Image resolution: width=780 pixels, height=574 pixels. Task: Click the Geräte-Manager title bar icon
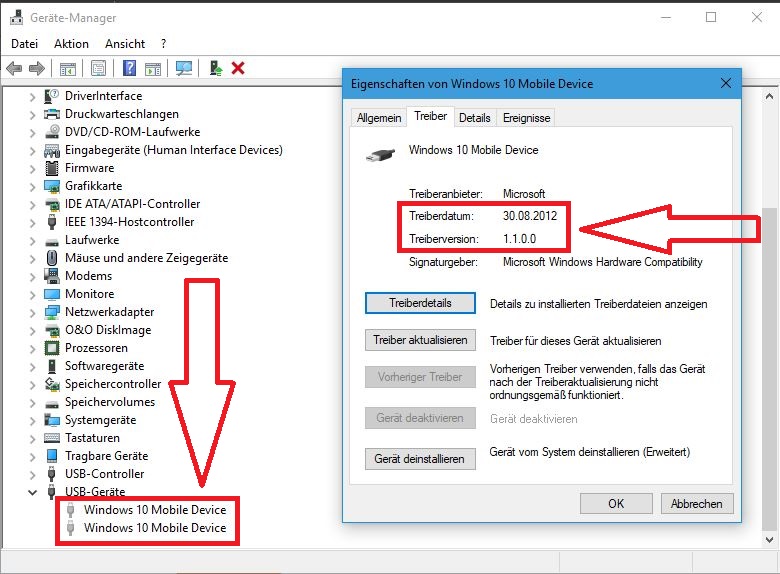[16, 17]
